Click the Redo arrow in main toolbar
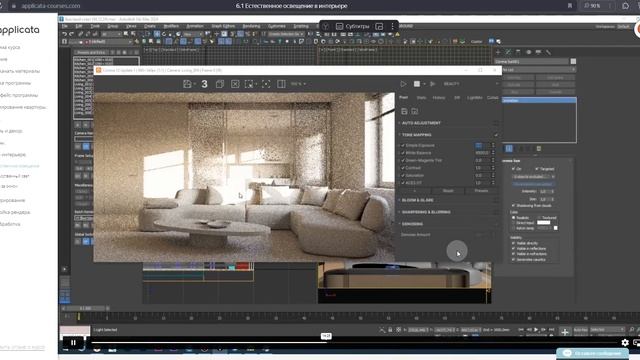This screenshot has height=360, width=640. [x=71, y=34]
